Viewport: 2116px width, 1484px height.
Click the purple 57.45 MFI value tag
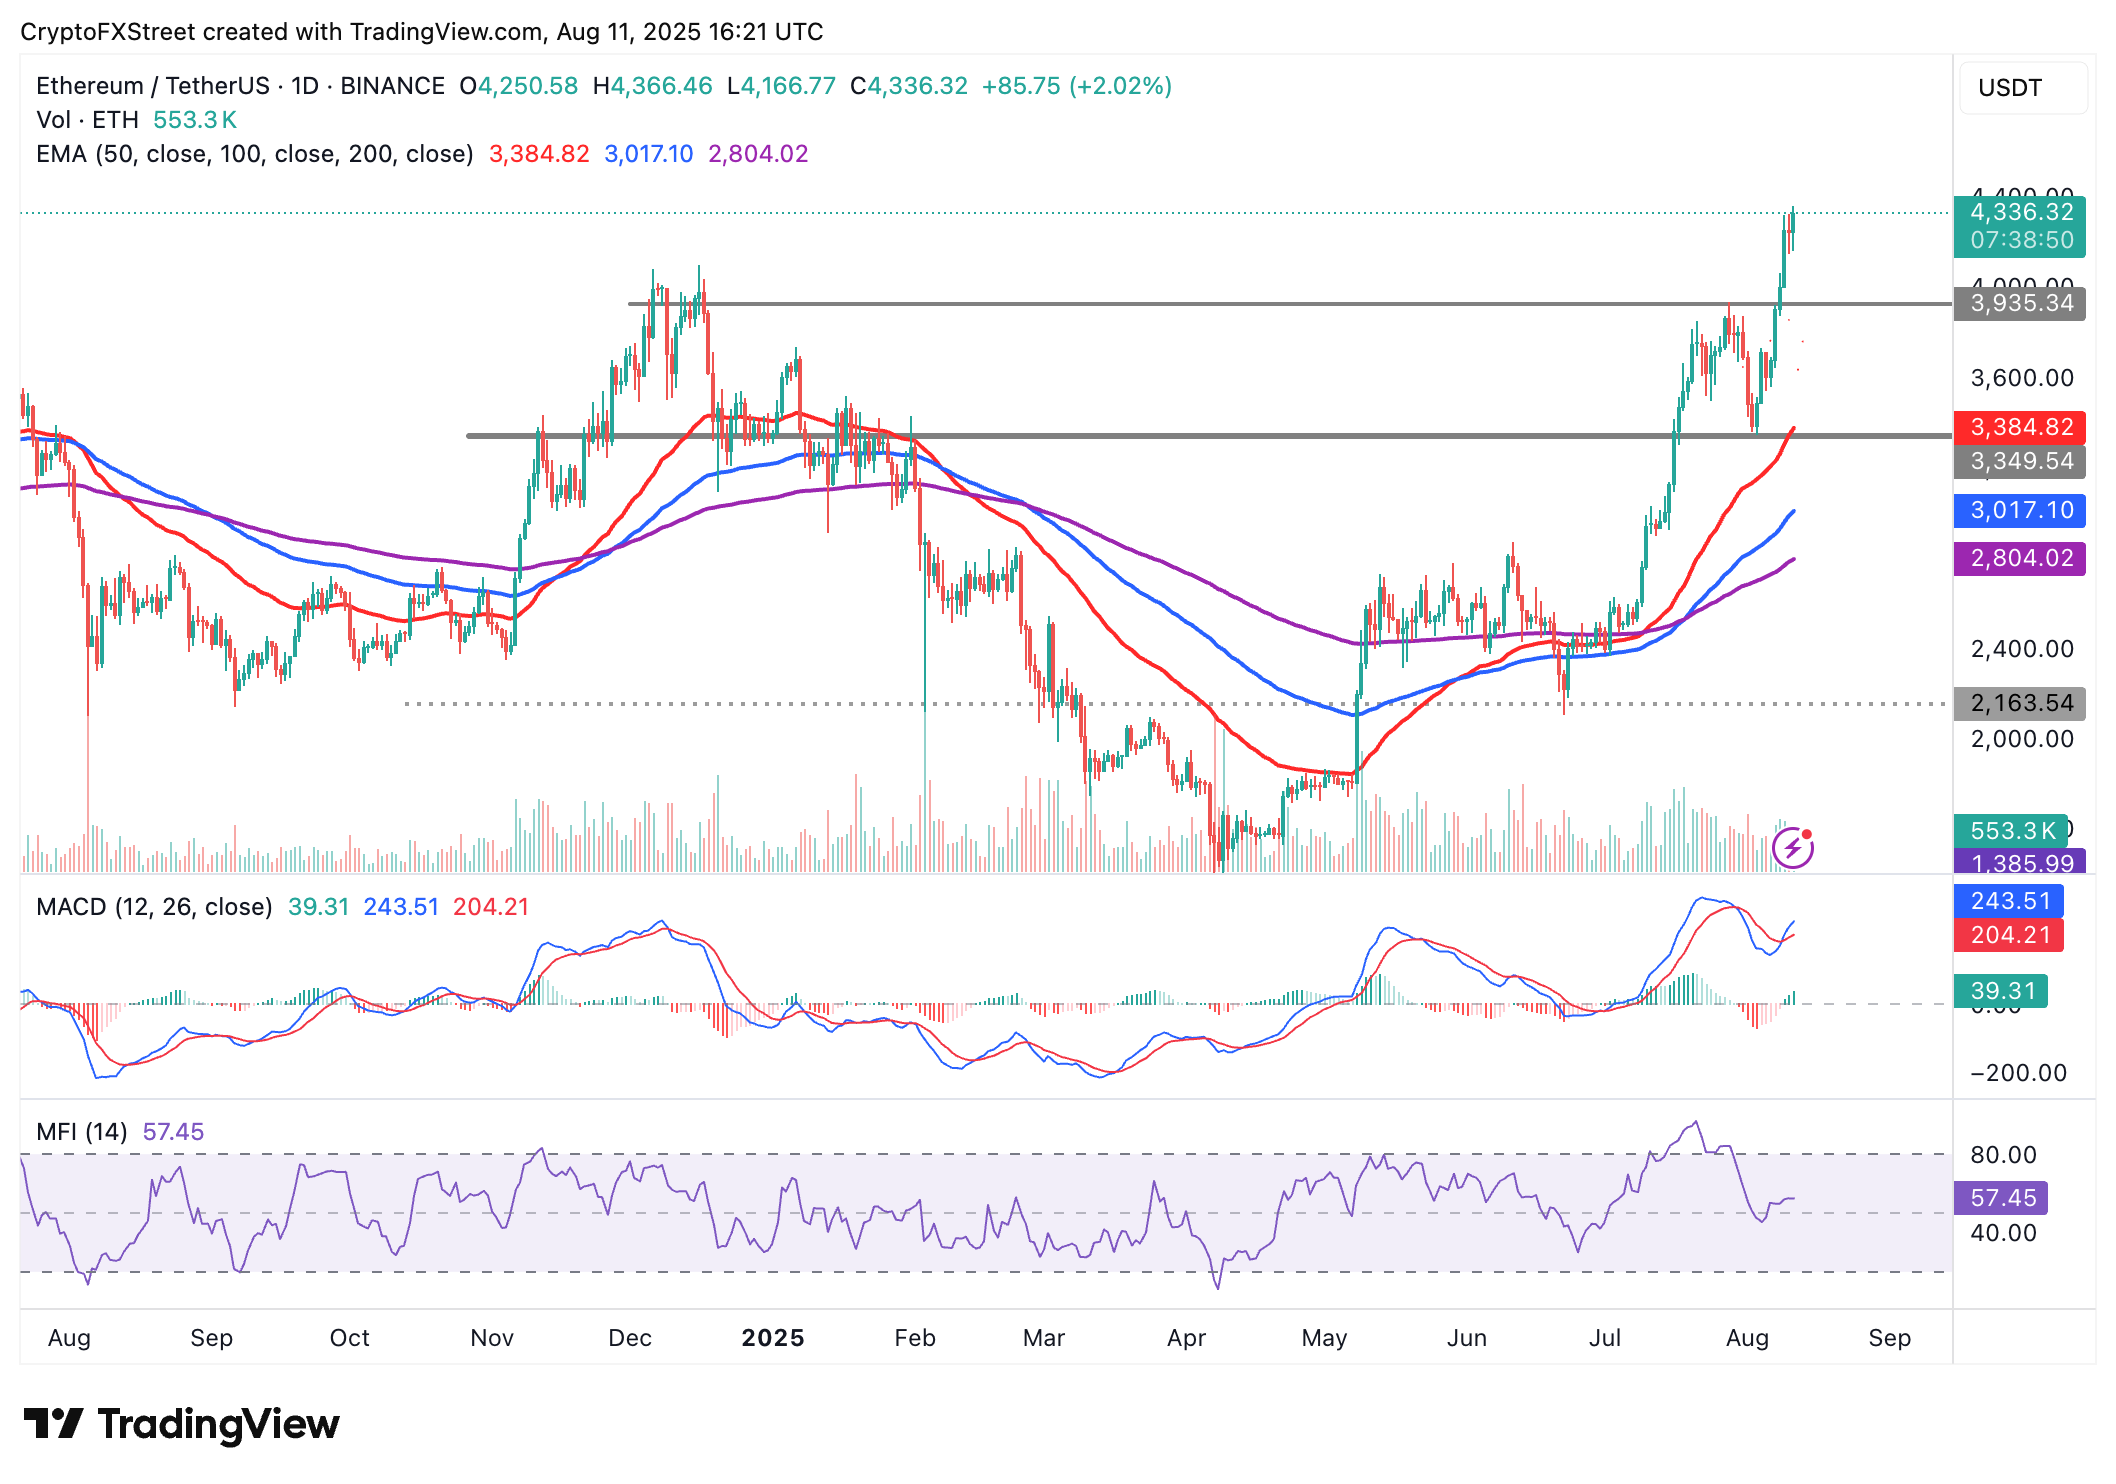click(2001, 1198)
